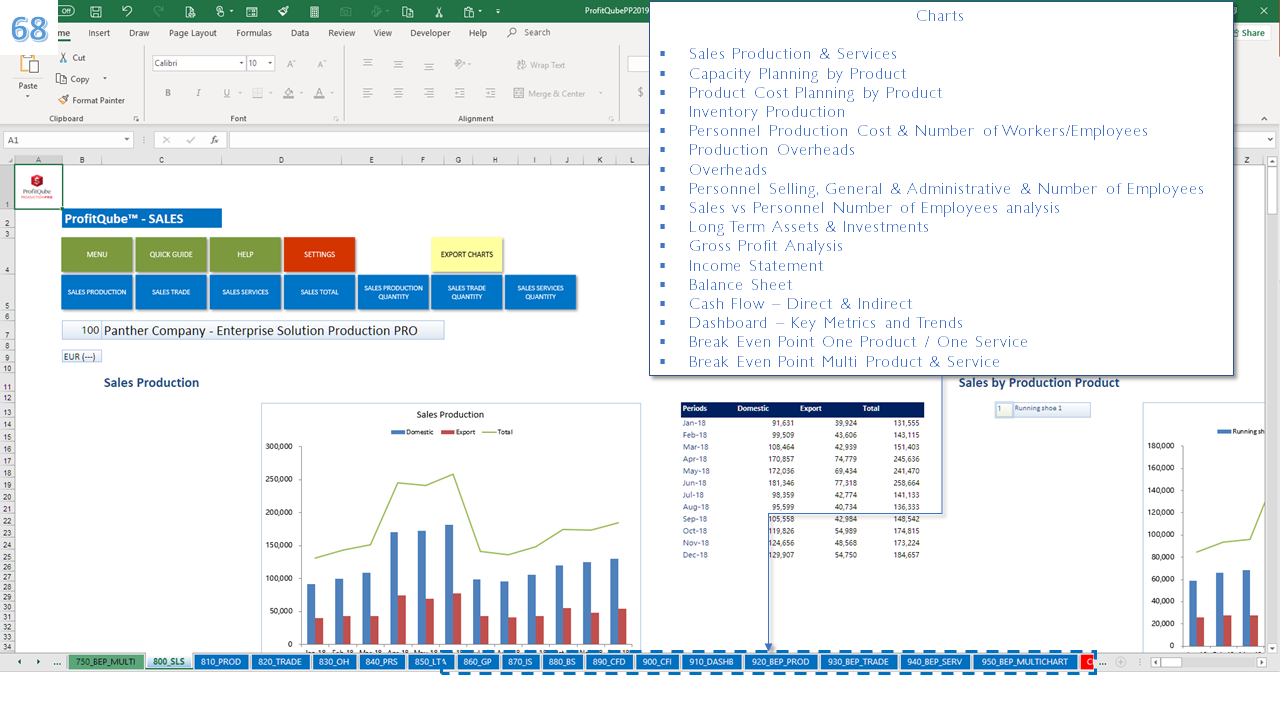Switch to the 750_BEP_MULTI sheet tab
The width and height of the screenshot is (1280, 720).
(x=105, y=662)
